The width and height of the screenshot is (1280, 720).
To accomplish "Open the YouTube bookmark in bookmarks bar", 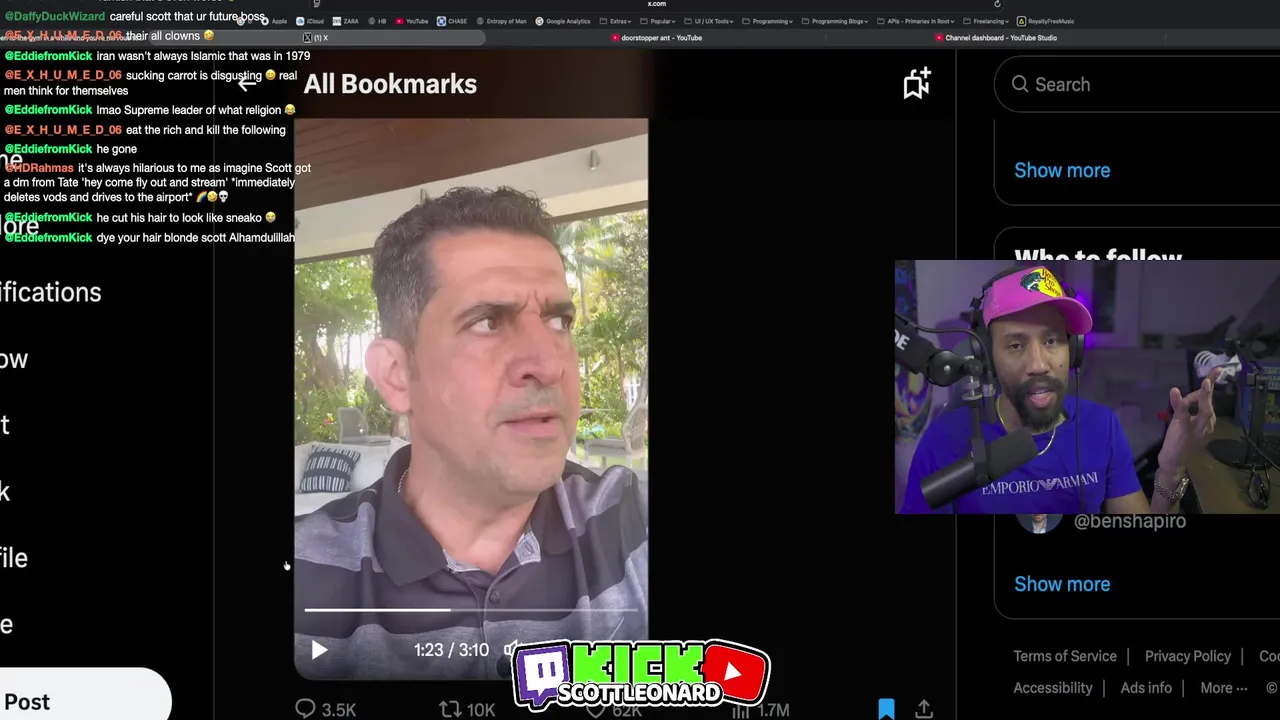I will point(412,21).
